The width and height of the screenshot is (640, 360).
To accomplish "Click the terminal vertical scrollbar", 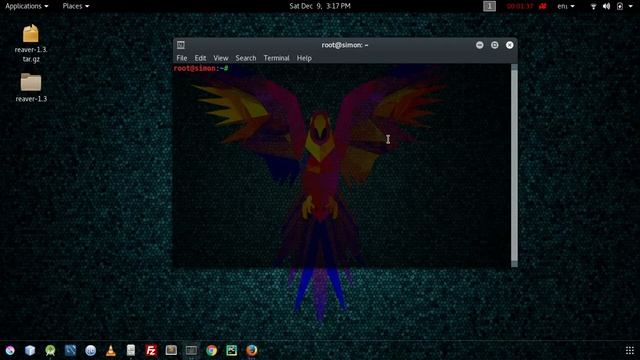I will click(x=514, y=165).
